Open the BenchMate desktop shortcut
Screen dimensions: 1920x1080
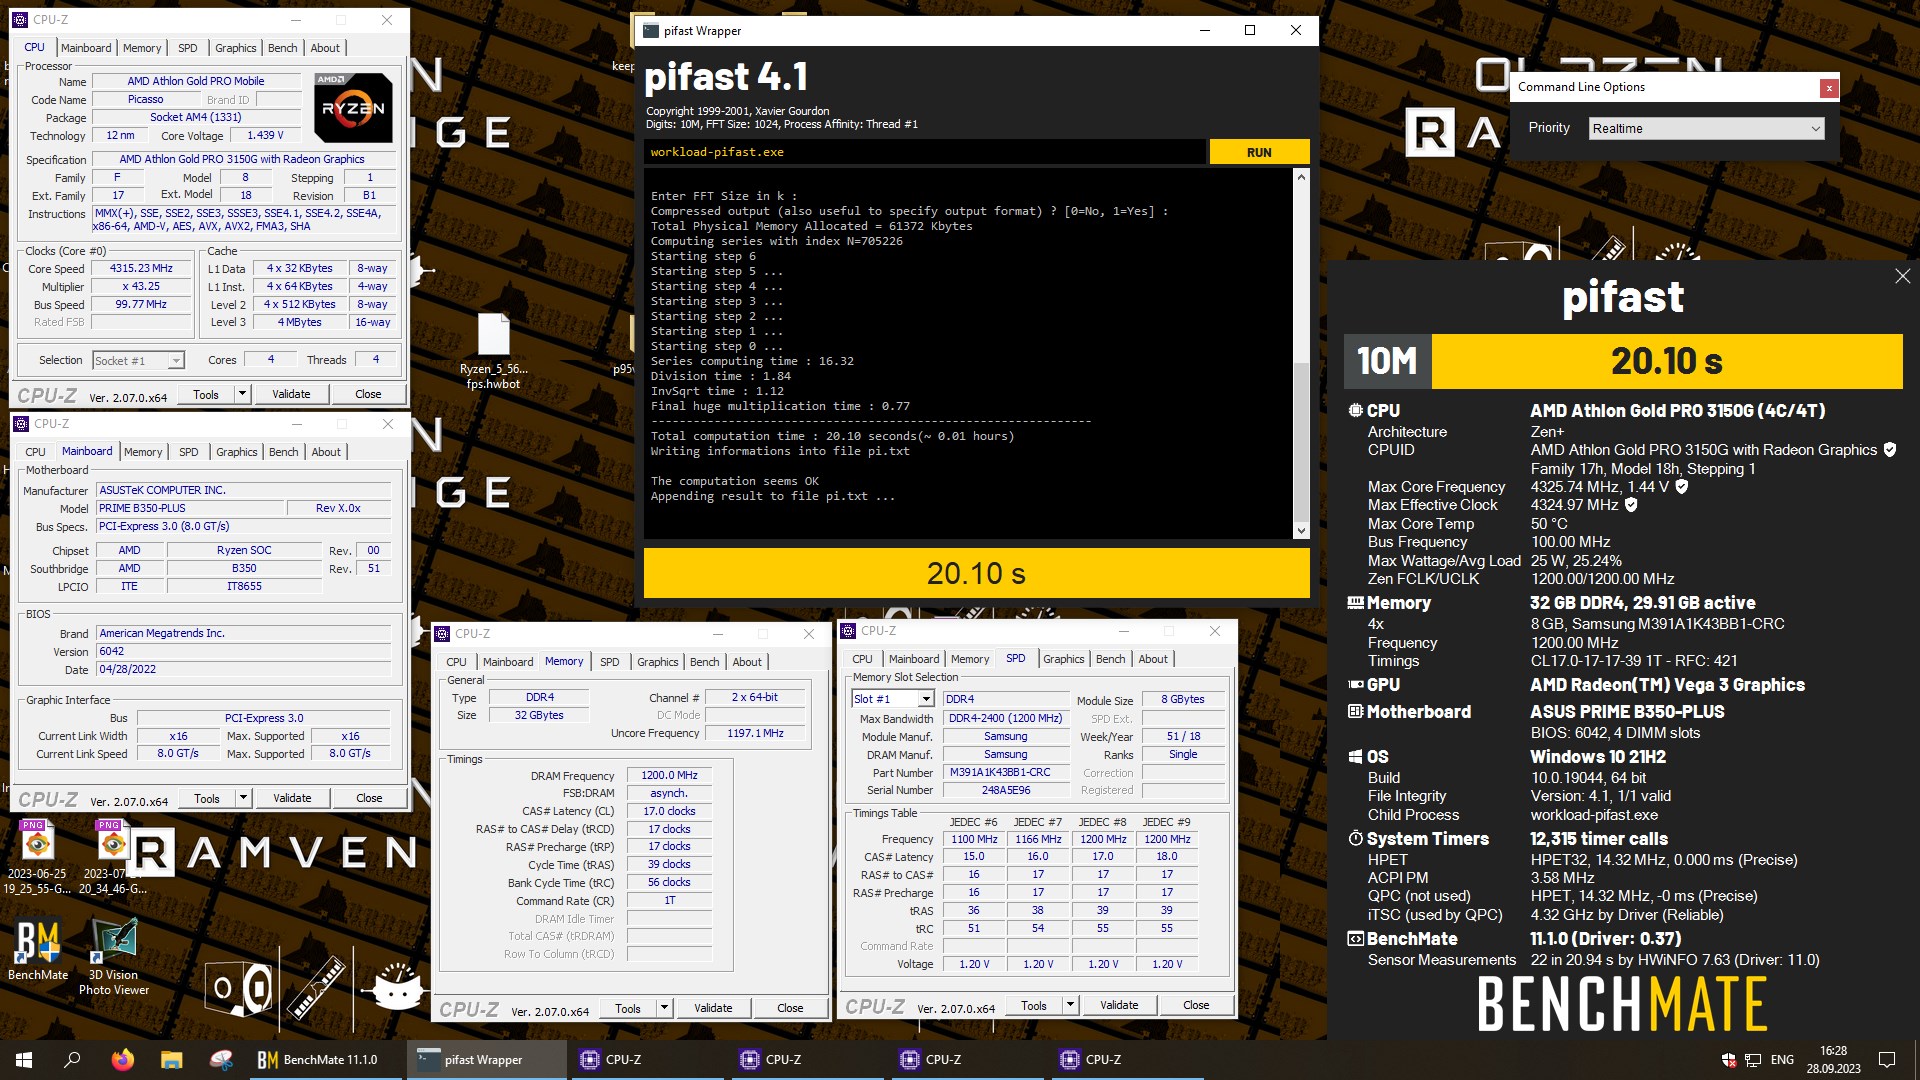point(38,950)
